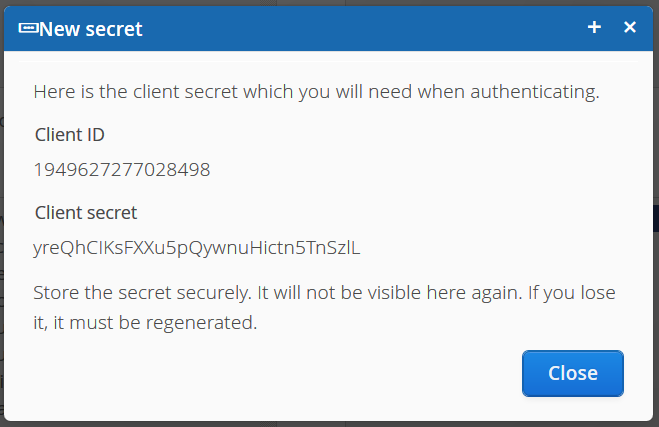Click dimmed background strip above the dialog header
This screenshot has width=659, height=427.
(330, 3)
